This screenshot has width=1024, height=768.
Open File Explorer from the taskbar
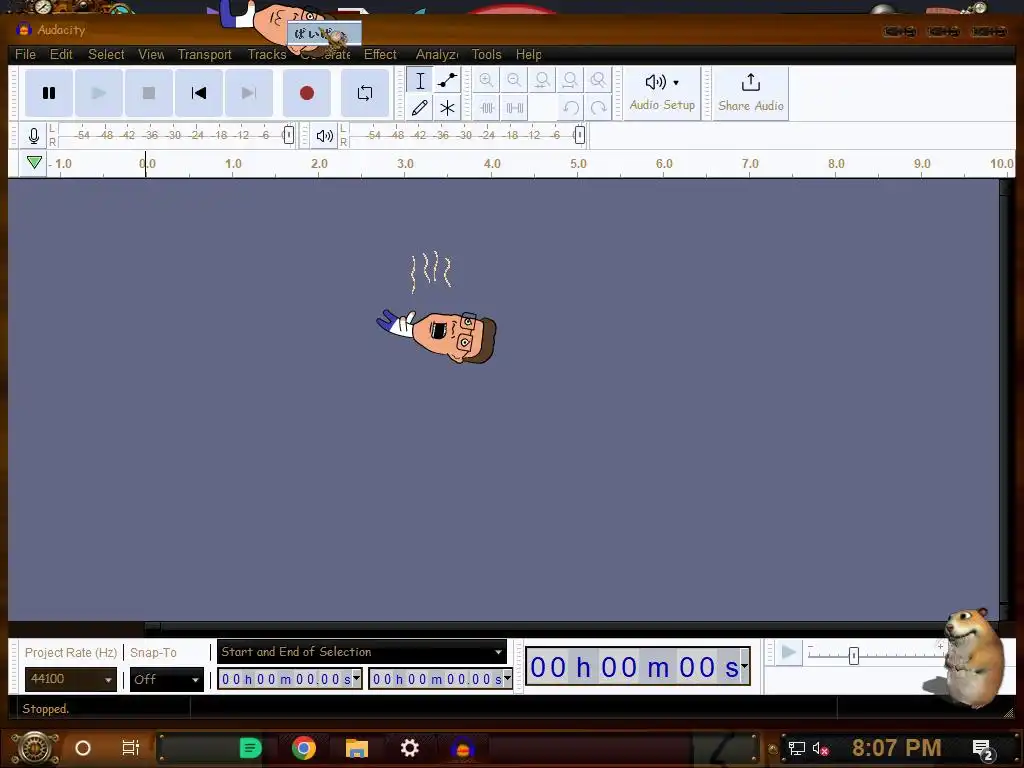(357, 748)
